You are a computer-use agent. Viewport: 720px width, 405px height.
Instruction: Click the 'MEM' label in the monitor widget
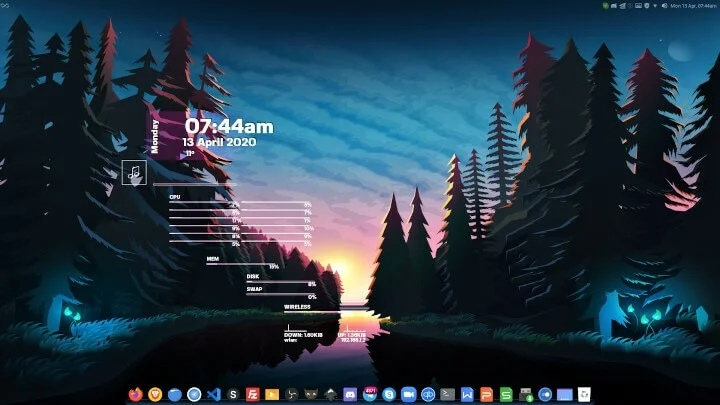[x=213, y=259]
